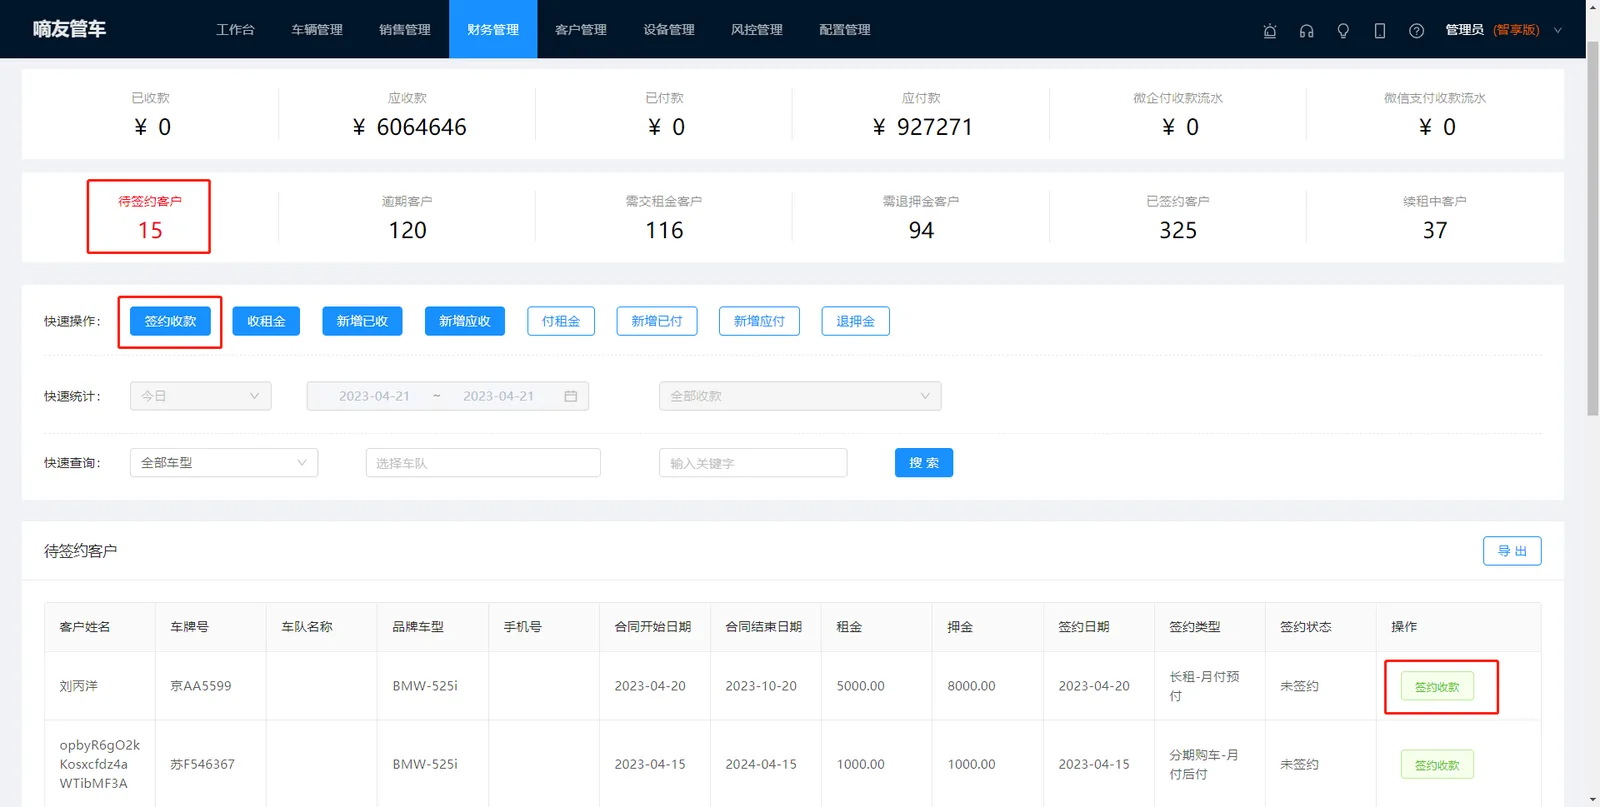This screenshot has height=807, width=1600.
Task: Select the 财务管理 menu
Action: 493,30
